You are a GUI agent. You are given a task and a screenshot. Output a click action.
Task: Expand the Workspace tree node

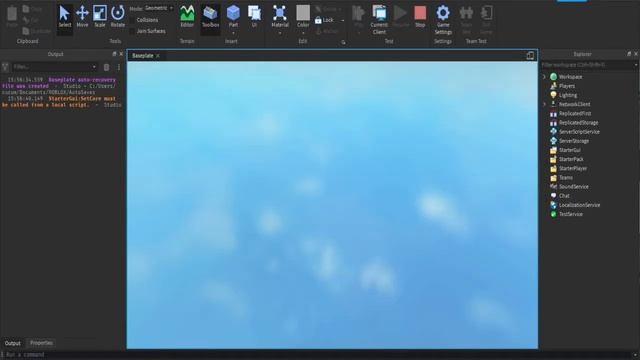544,77
